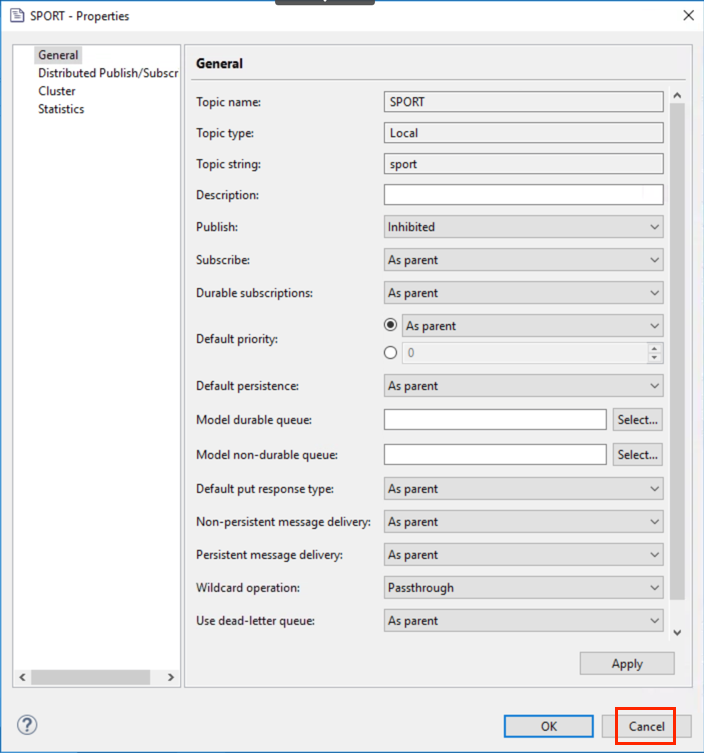Click the left tree horizontal scroll right arrow
Image resolution: width=704 pixels, height=753 pixels.
(171, 677)
